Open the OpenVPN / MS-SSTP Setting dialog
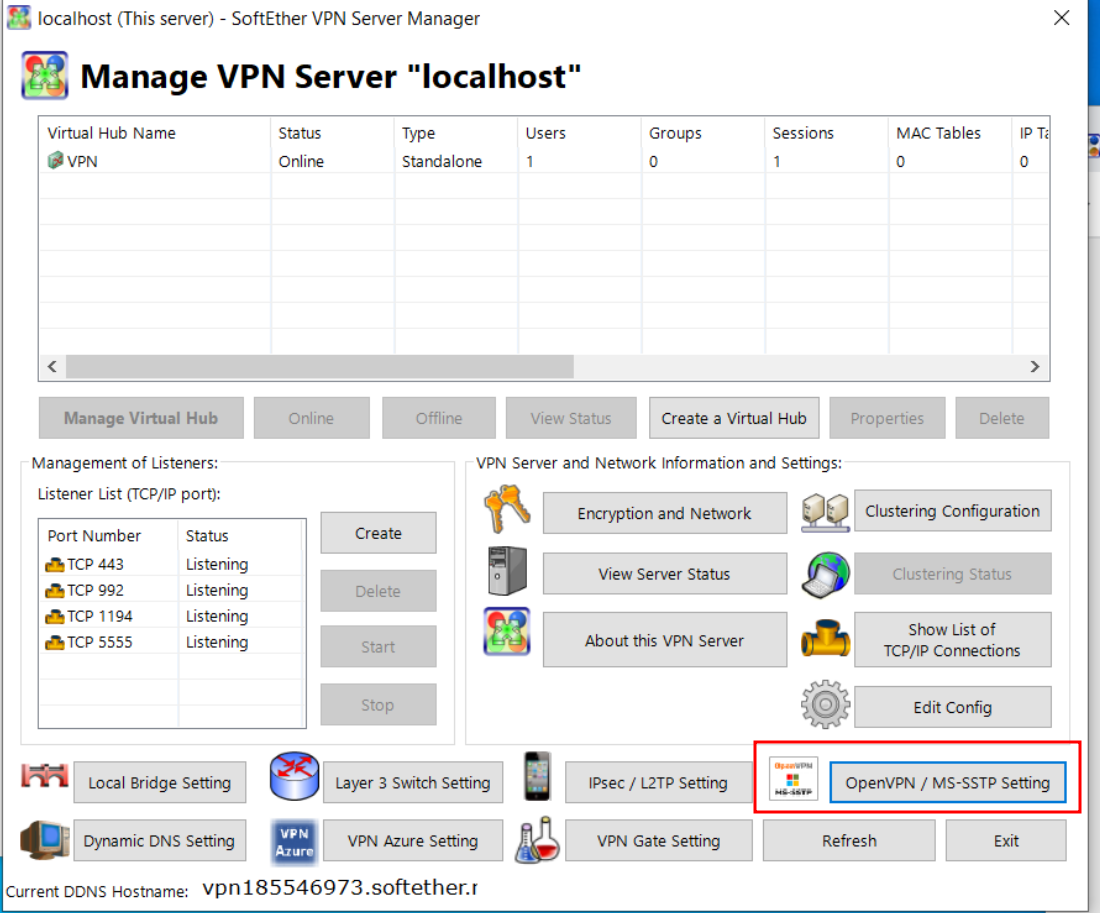 click(947, 783)
